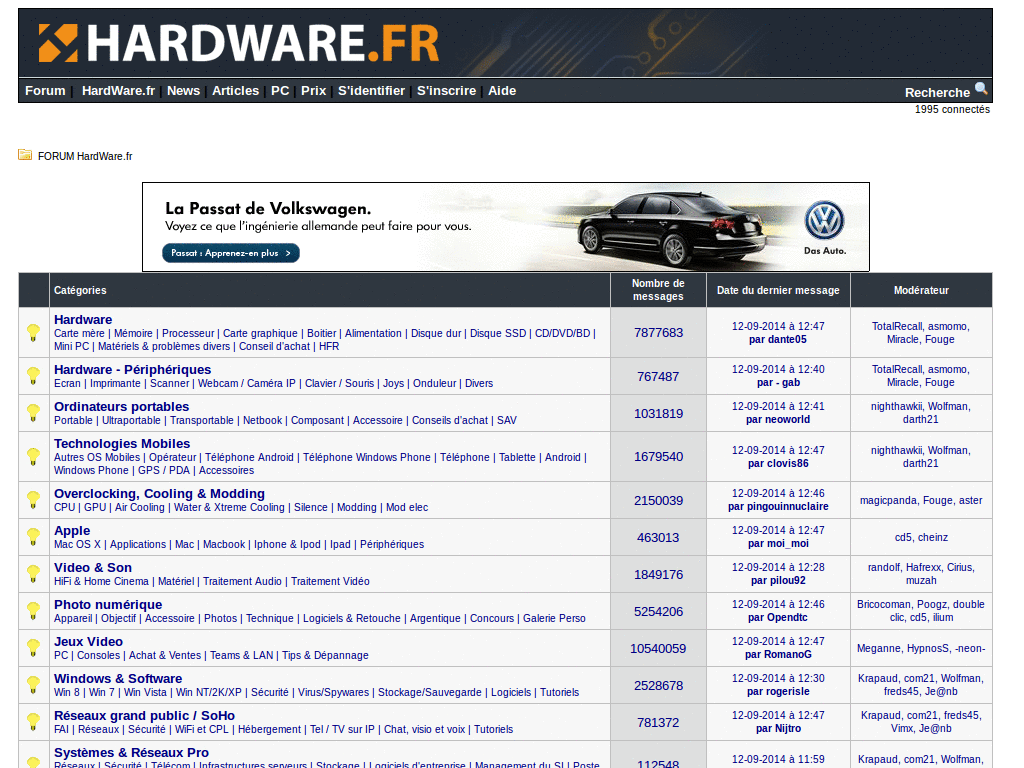
Task: Open Téléphone Android subcategory
Action: coord(249,457)
